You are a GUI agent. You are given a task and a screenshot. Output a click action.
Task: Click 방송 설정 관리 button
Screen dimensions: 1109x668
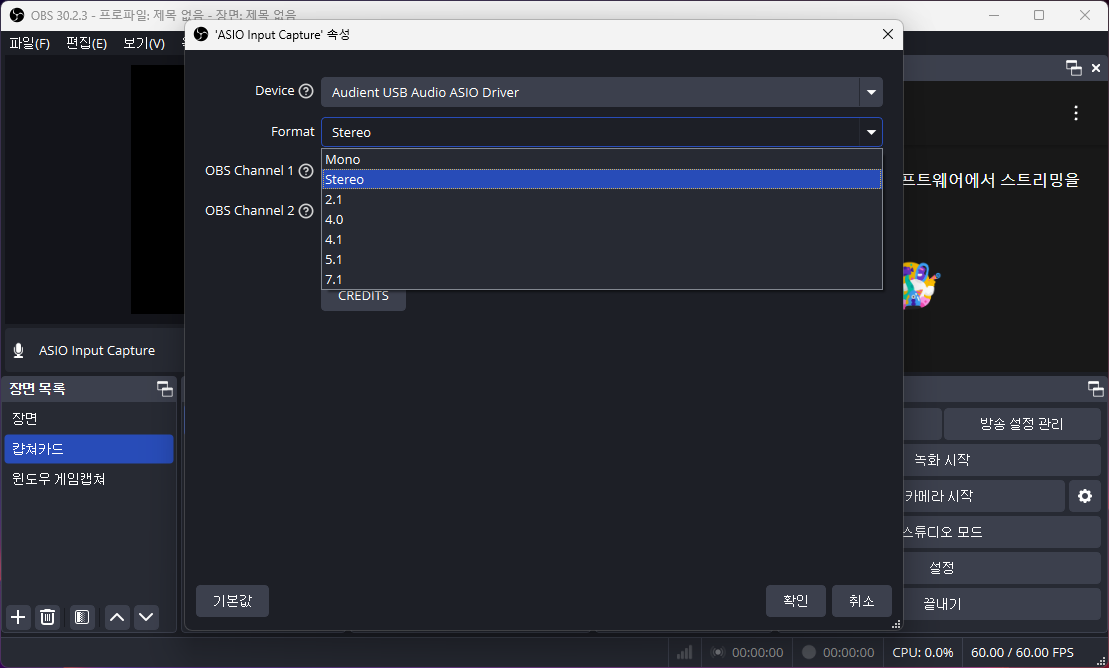pyautogui.click(x=1021, y=424)
